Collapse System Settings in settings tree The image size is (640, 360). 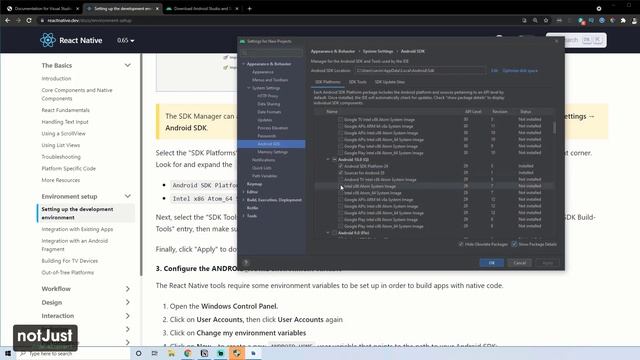249,88
